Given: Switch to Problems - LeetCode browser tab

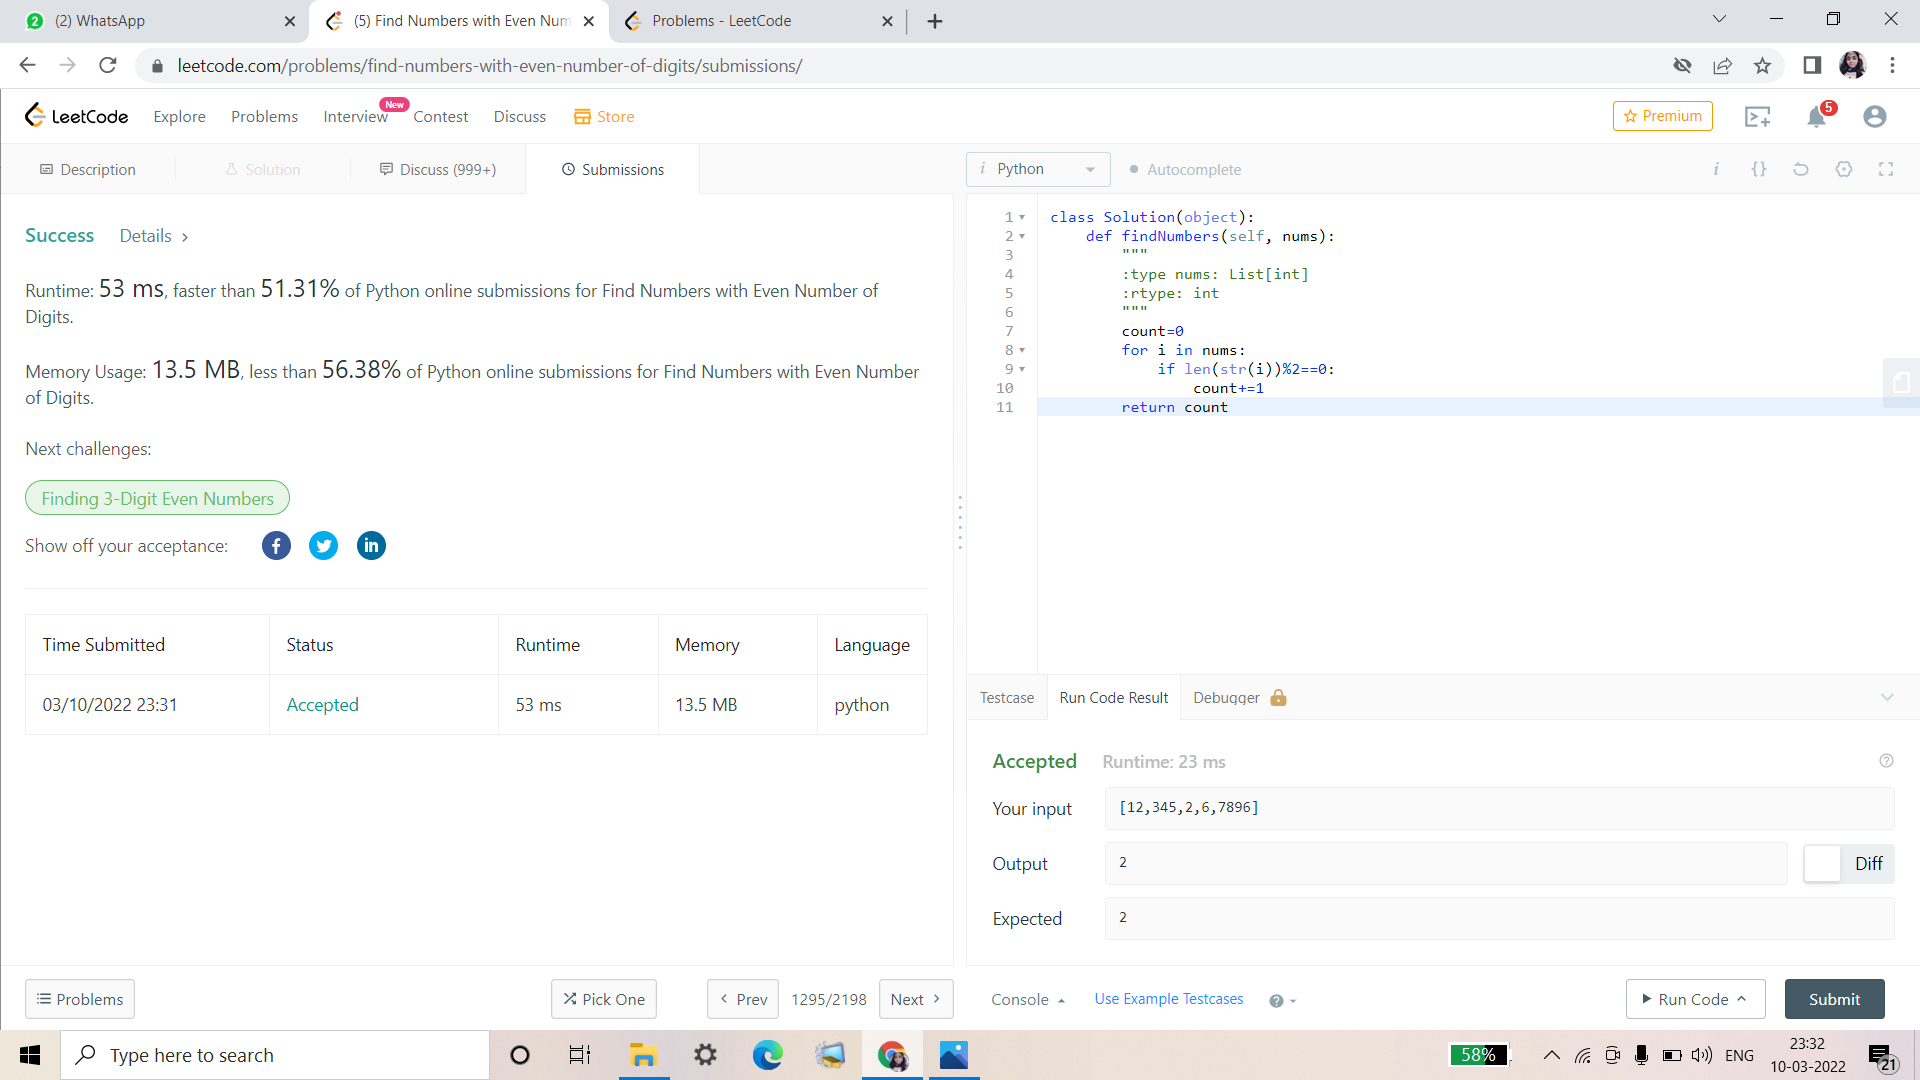Looking at the screenshot, I should point(758,21).
